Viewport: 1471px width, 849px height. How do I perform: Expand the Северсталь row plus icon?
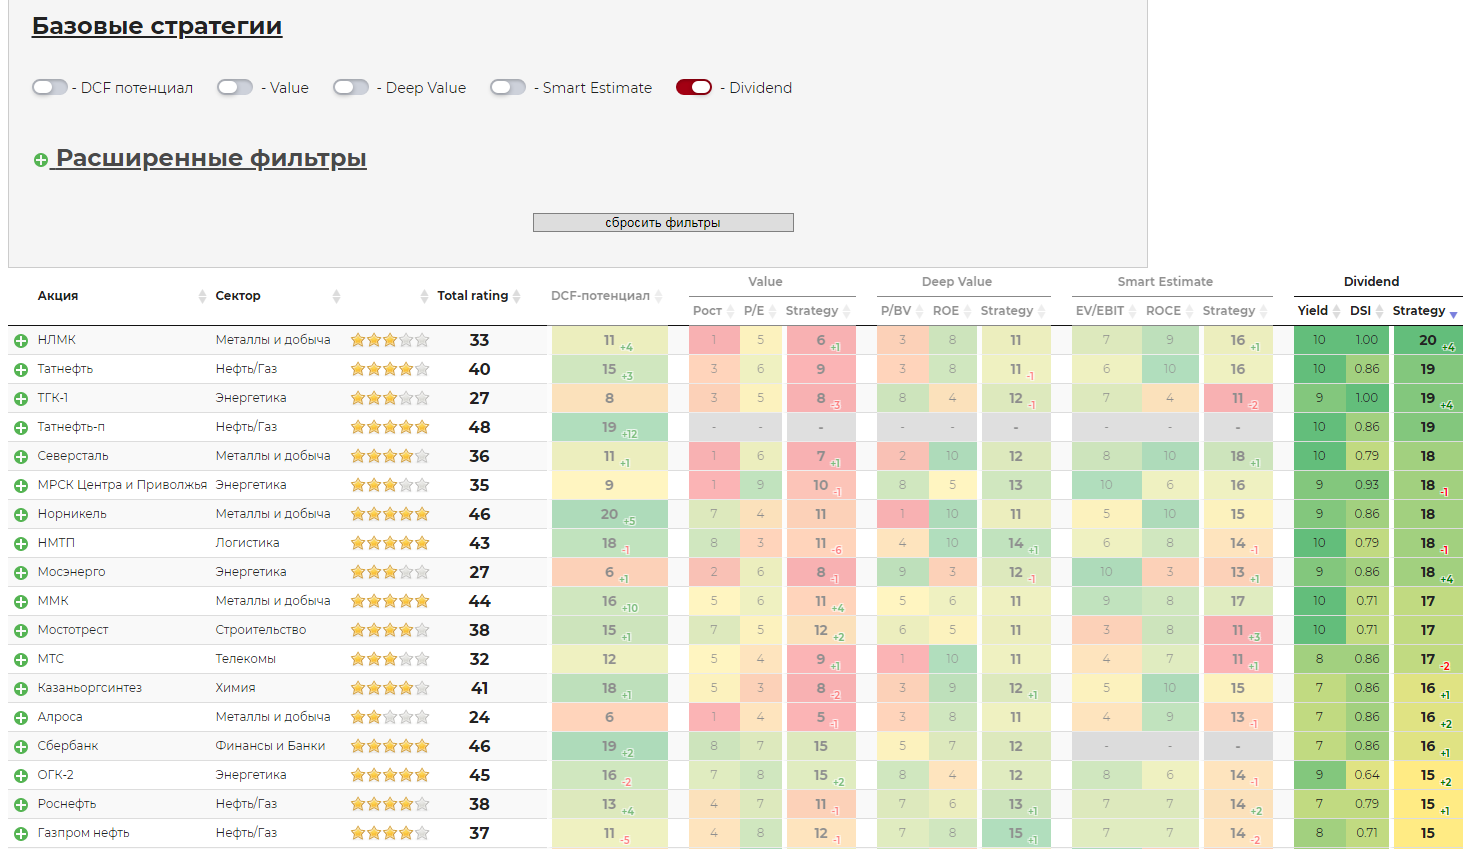[x=21, y=457]
